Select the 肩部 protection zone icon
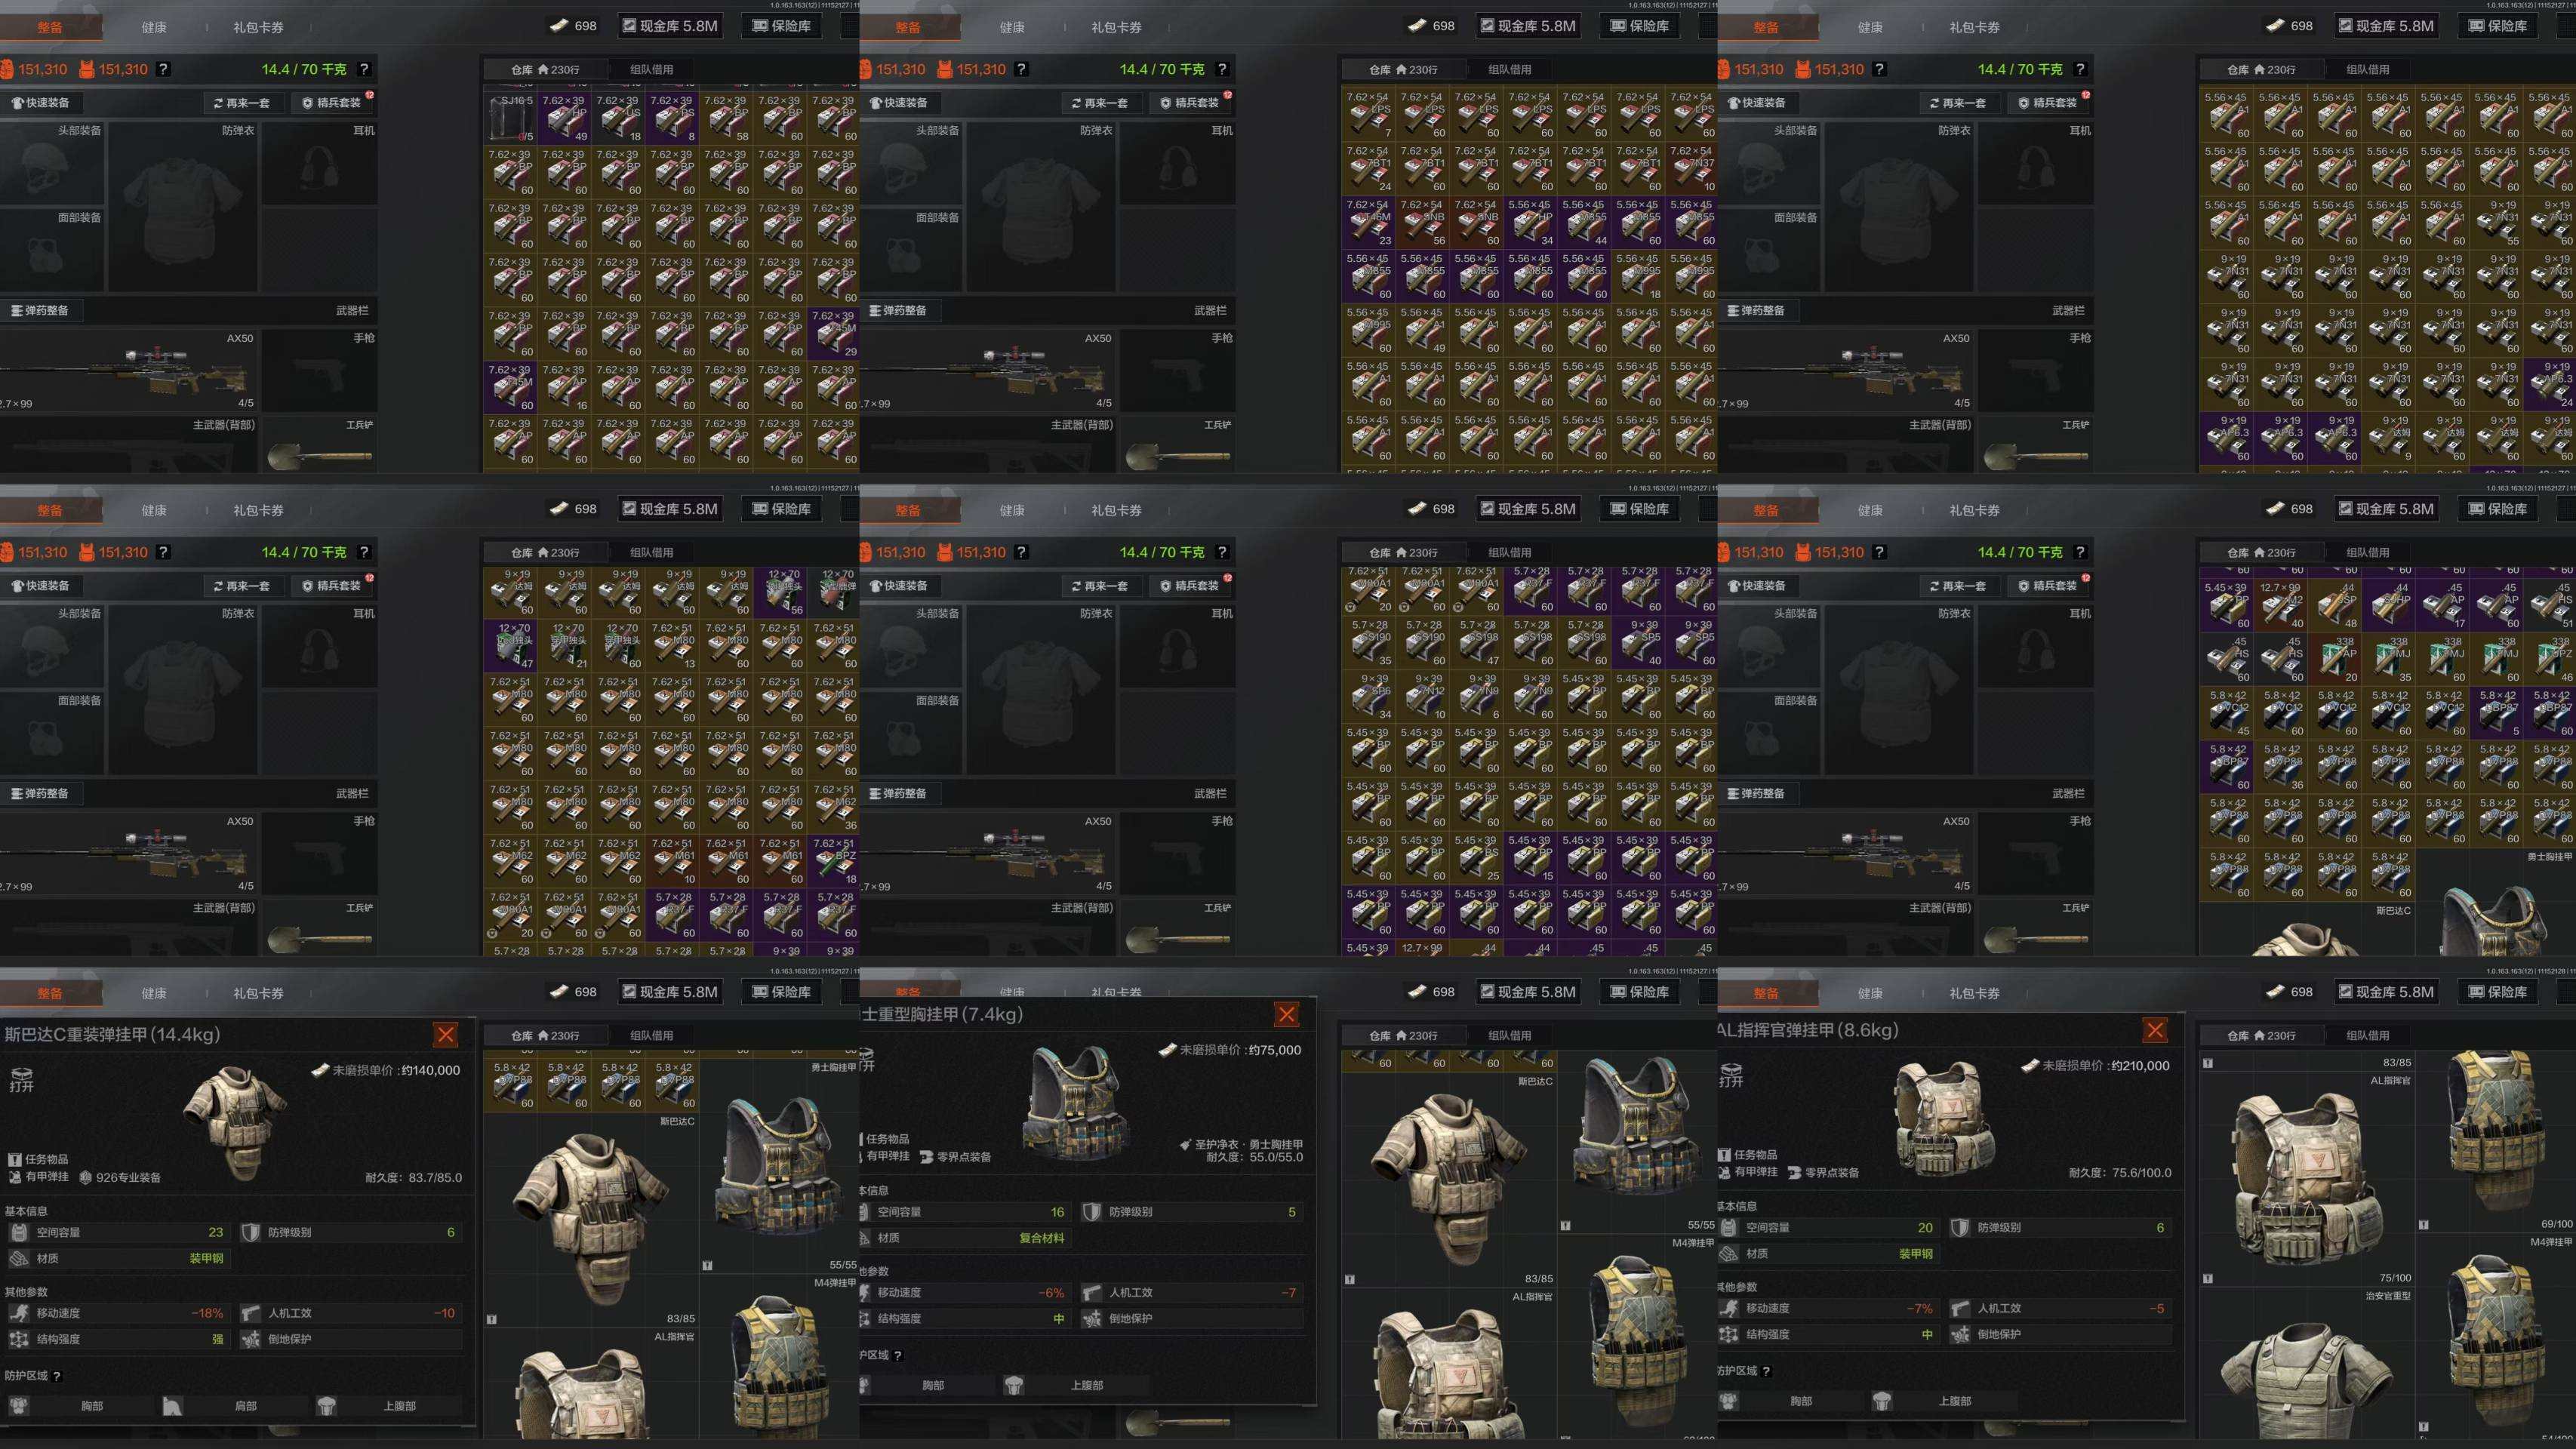 pyautogui.click(x=172, y=1406)
